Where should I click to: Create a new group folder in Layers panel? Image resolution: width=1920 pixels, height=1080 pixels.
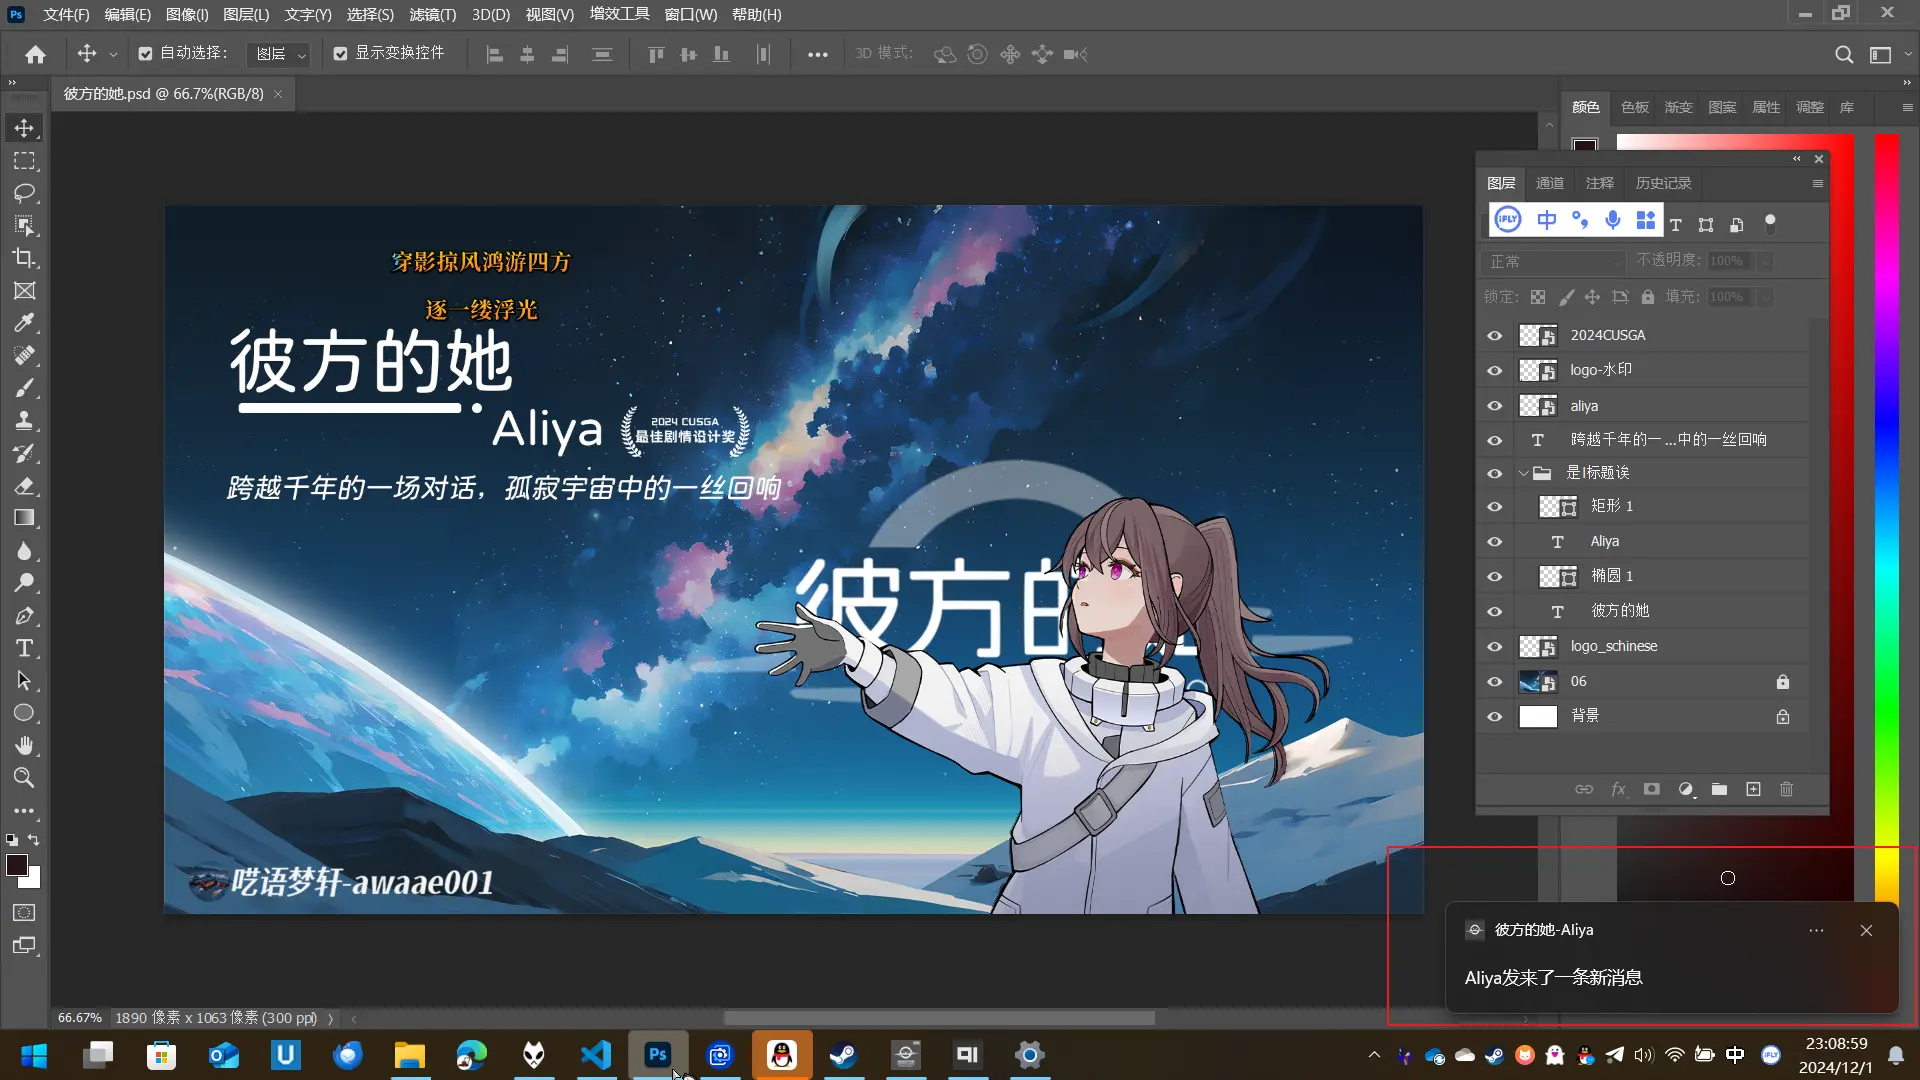pos(1719,789)
